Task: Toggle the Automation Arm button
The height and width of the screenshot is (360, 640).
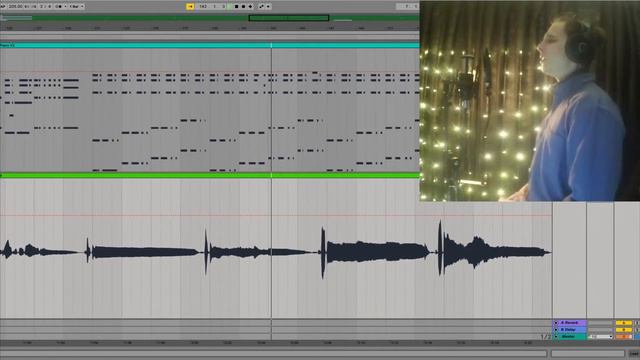Action: click(262, 7)
